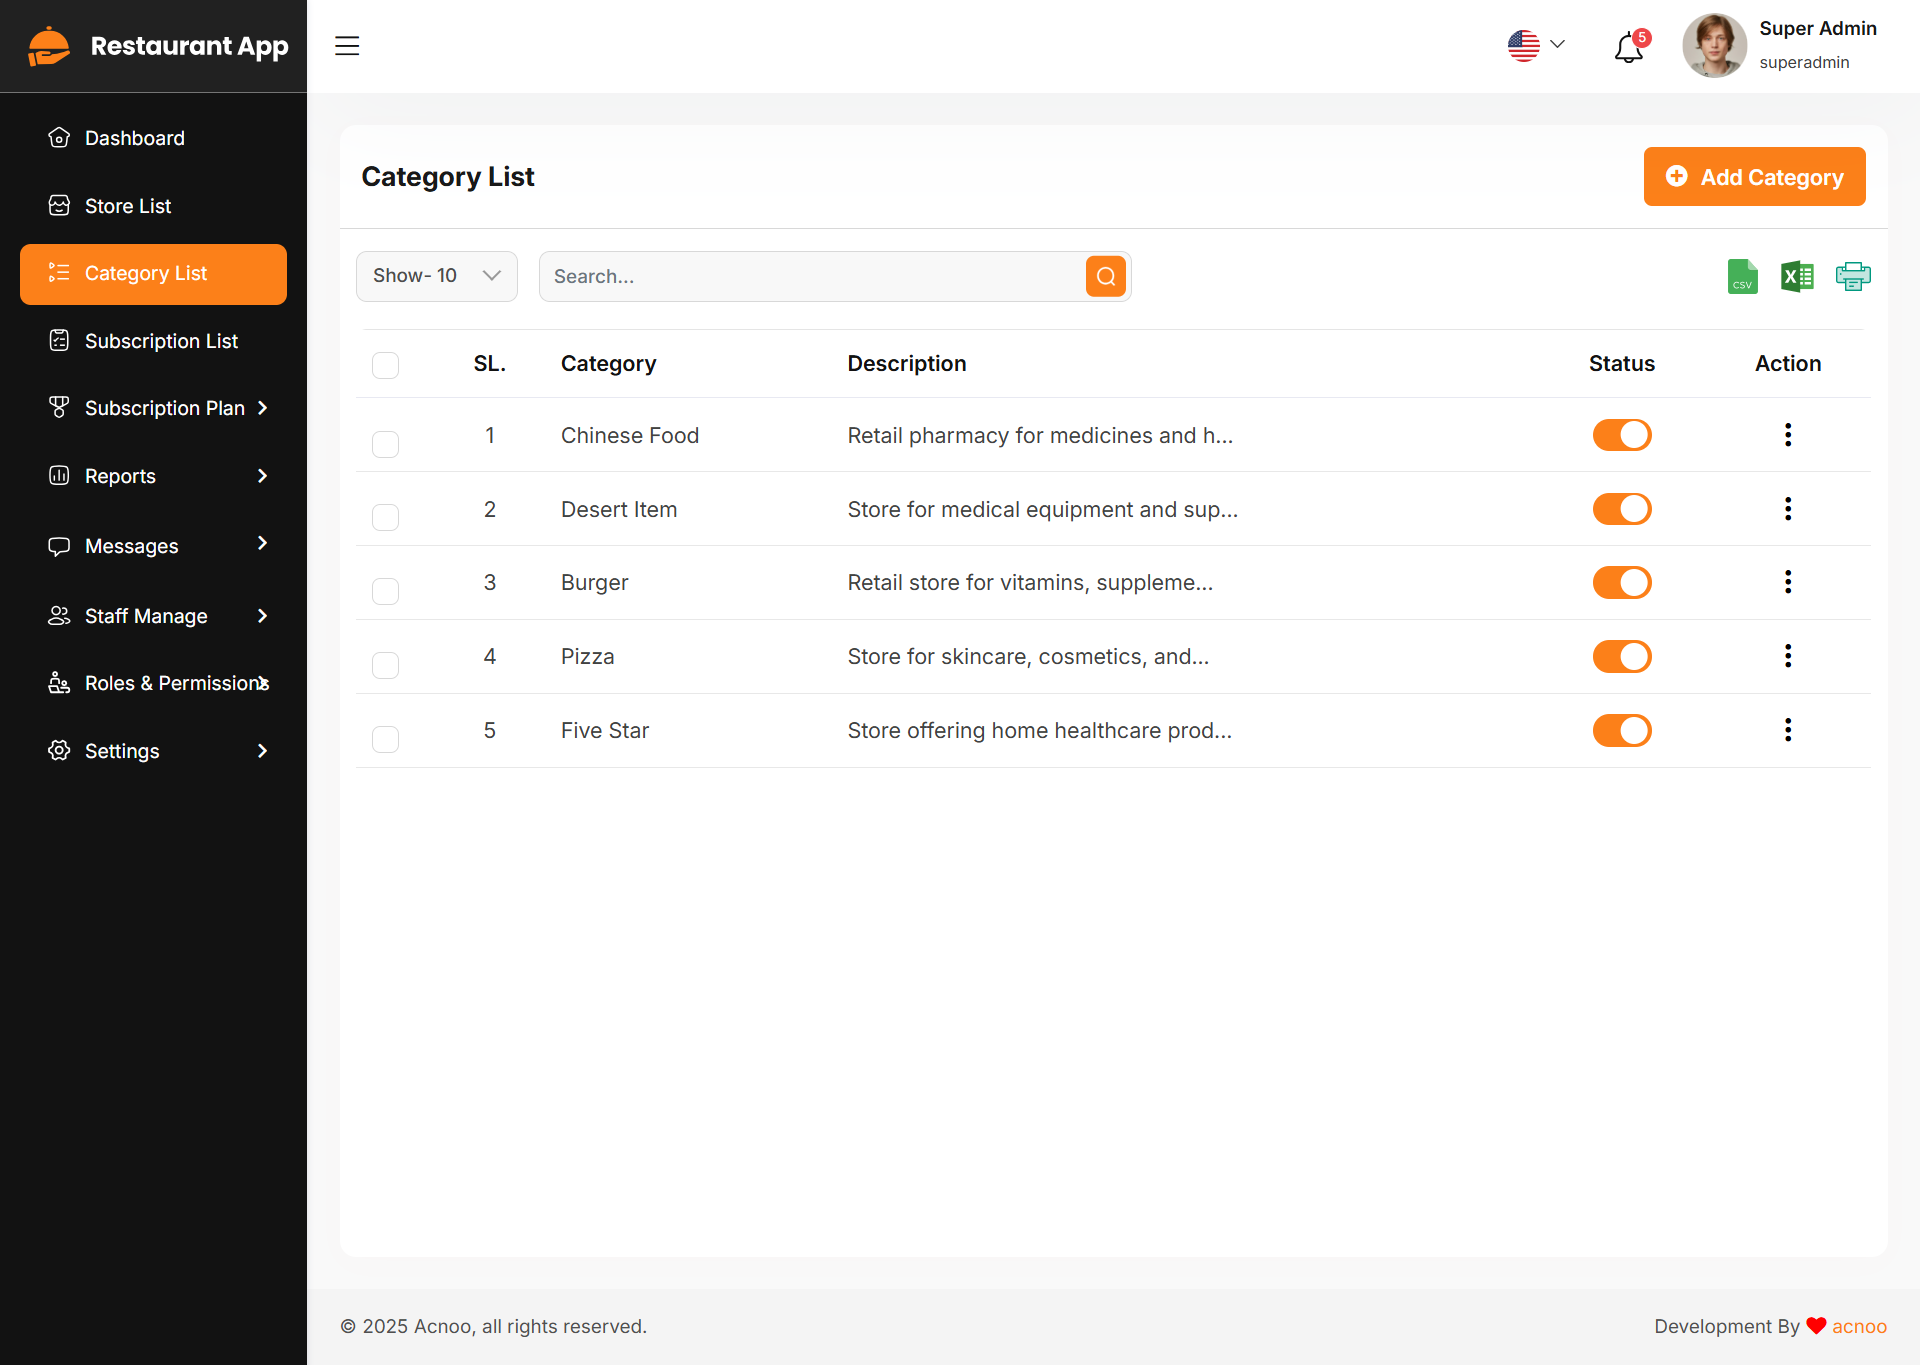Disable status toggle for Burger category
Image resolution: width=1920 pixels, height=1365 pixels.
(1621, 583)
